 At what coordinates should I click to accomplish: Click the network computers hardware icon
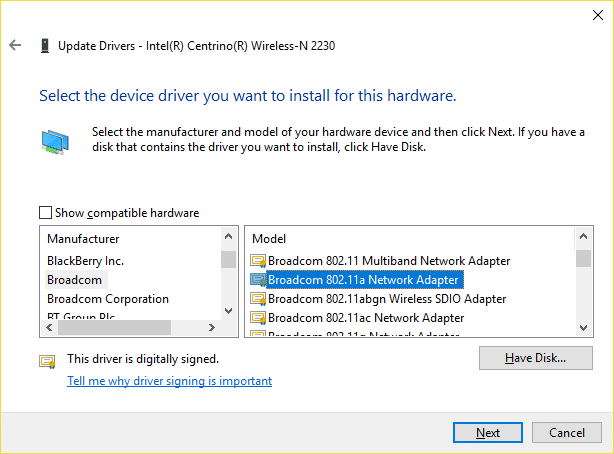pos(55,142)
